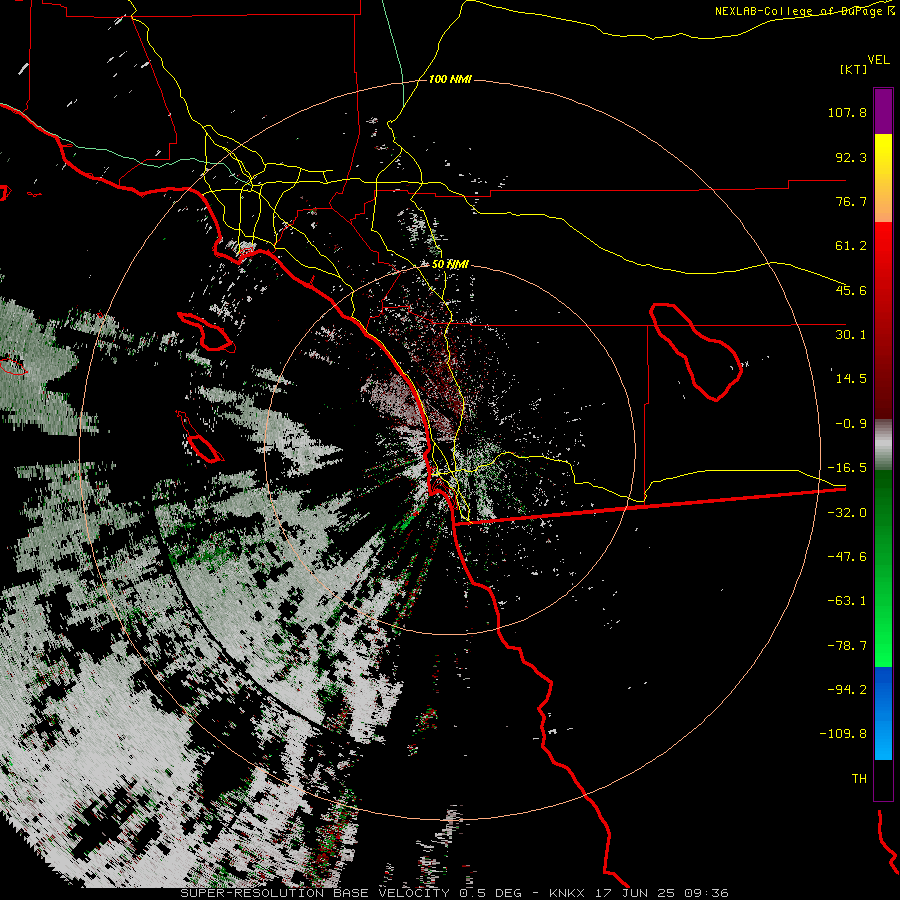Image resolution: width=900 pixels, height=900 pixels.
Task: Click the TH legend label
Action: 859,779
